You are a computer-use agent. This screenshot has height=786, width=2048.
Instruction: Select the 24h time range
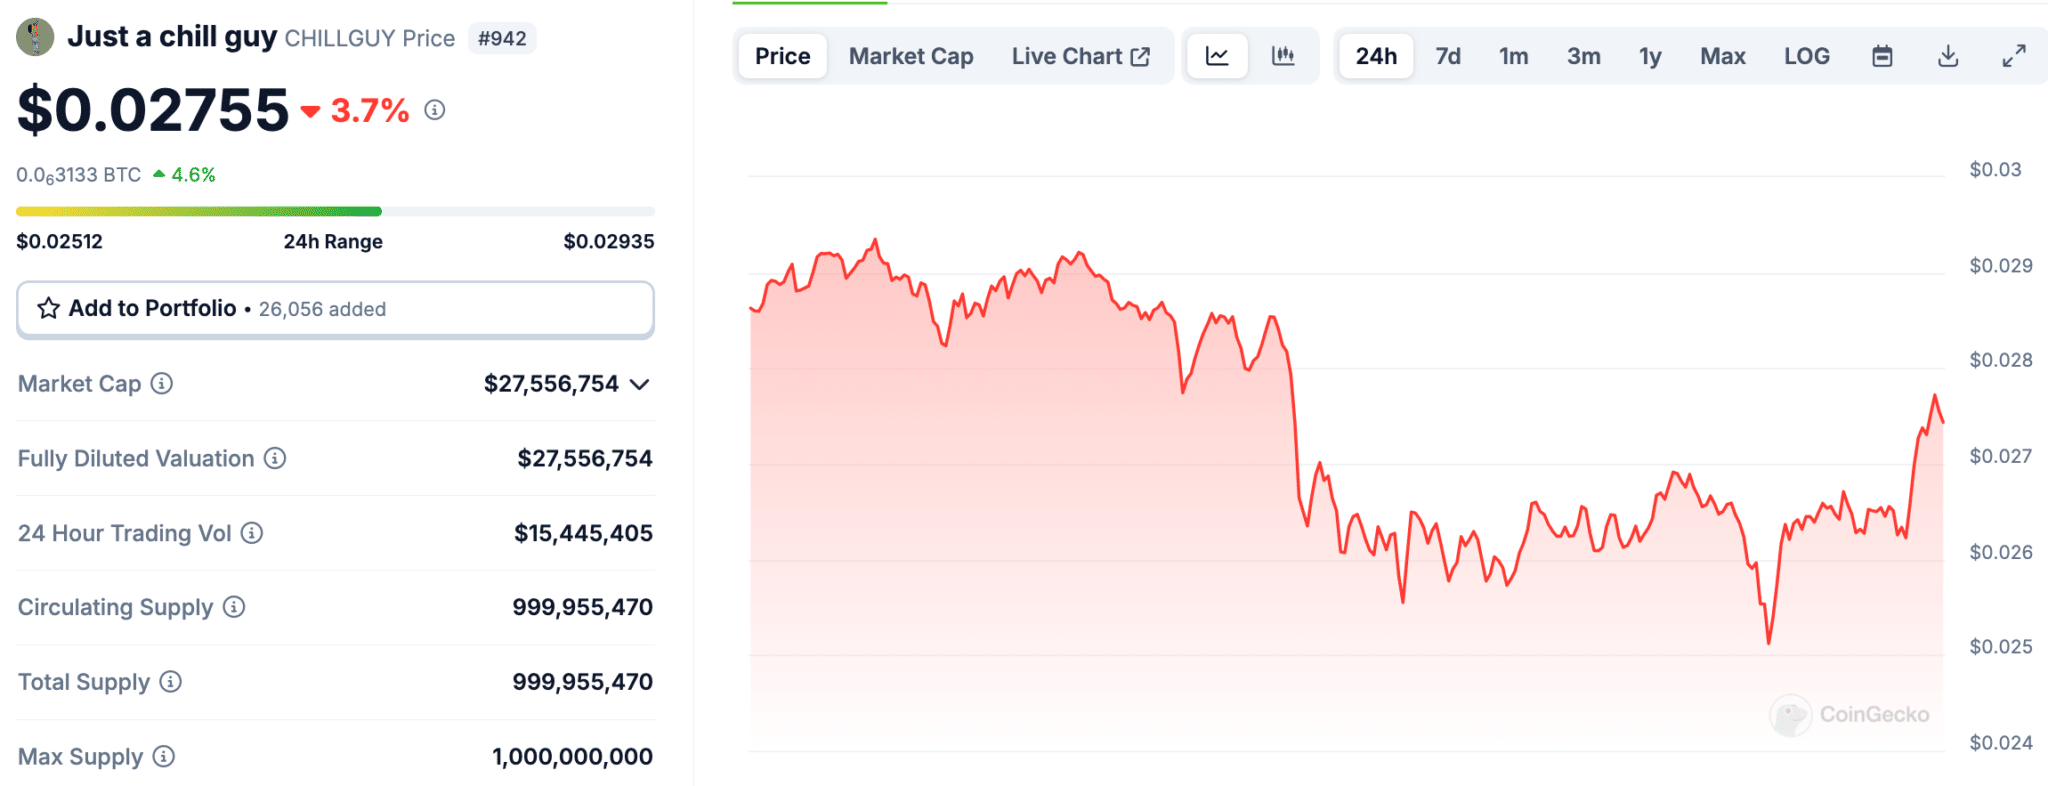1376,56
